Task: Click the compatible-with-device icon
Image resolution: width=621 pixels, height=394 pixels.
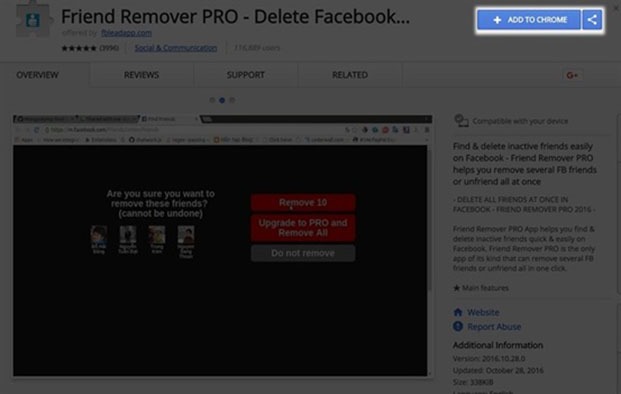Action: 461,120
